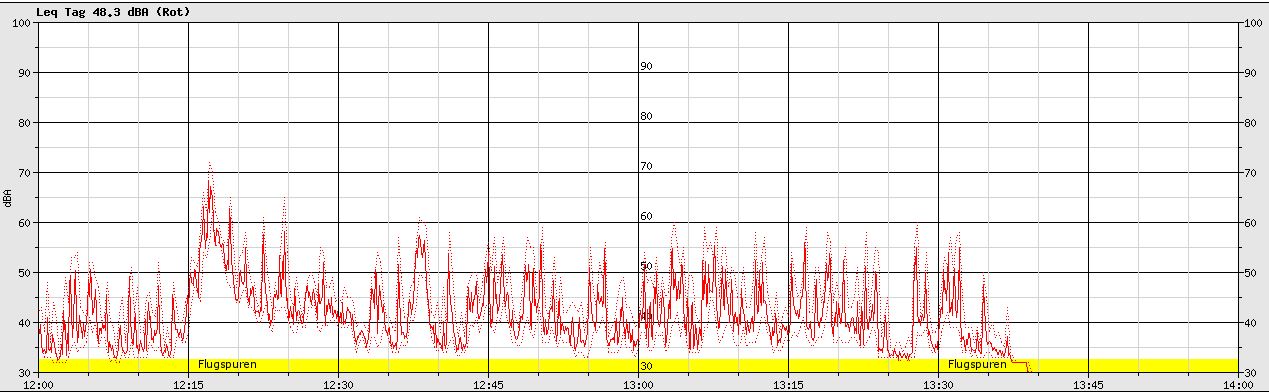Select the 13:30 time label
Image resolution: width=1269 pixels, height=392 pixels.
click(x=938, y=384)
